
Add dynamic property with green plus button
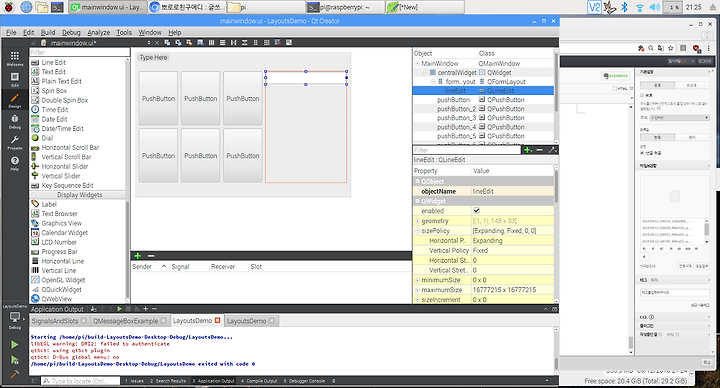[x=528, y=150]
